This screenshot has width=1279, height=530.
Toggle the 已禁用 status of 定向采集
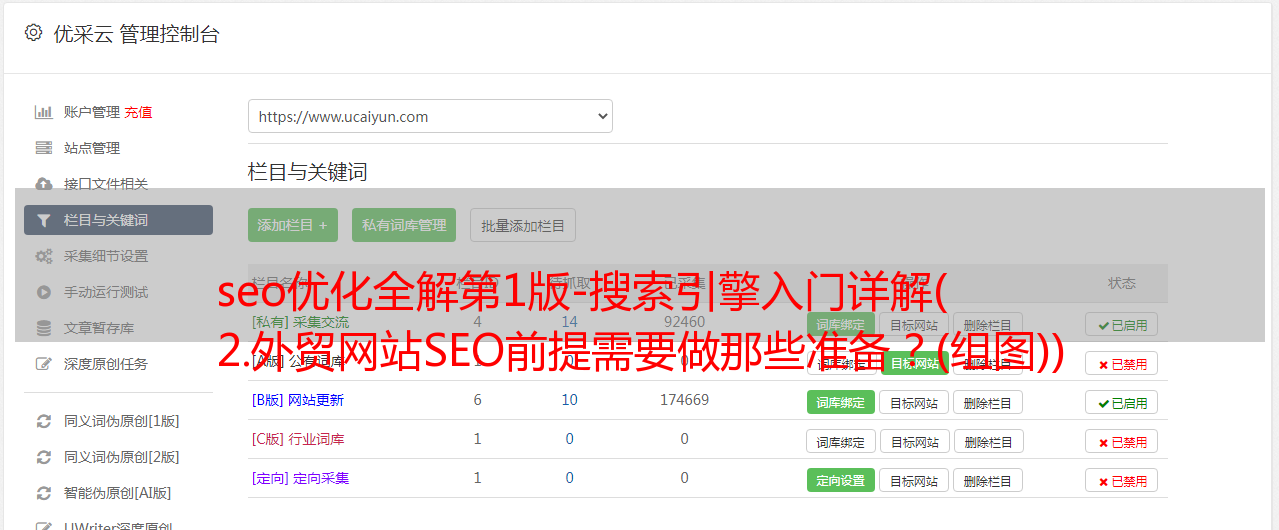1122,480
